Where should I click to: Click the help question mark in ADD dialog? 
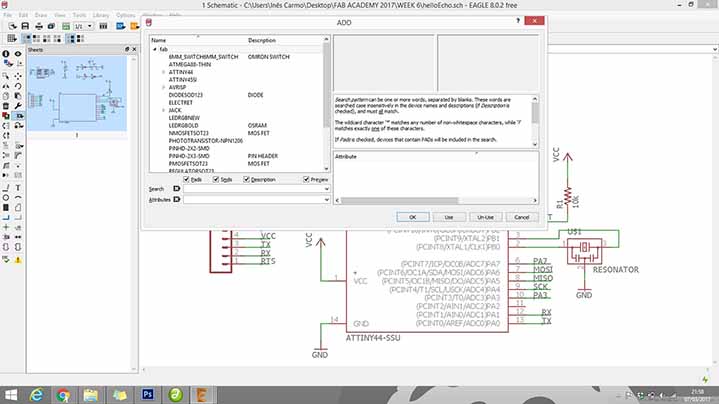tap(518, 21)
